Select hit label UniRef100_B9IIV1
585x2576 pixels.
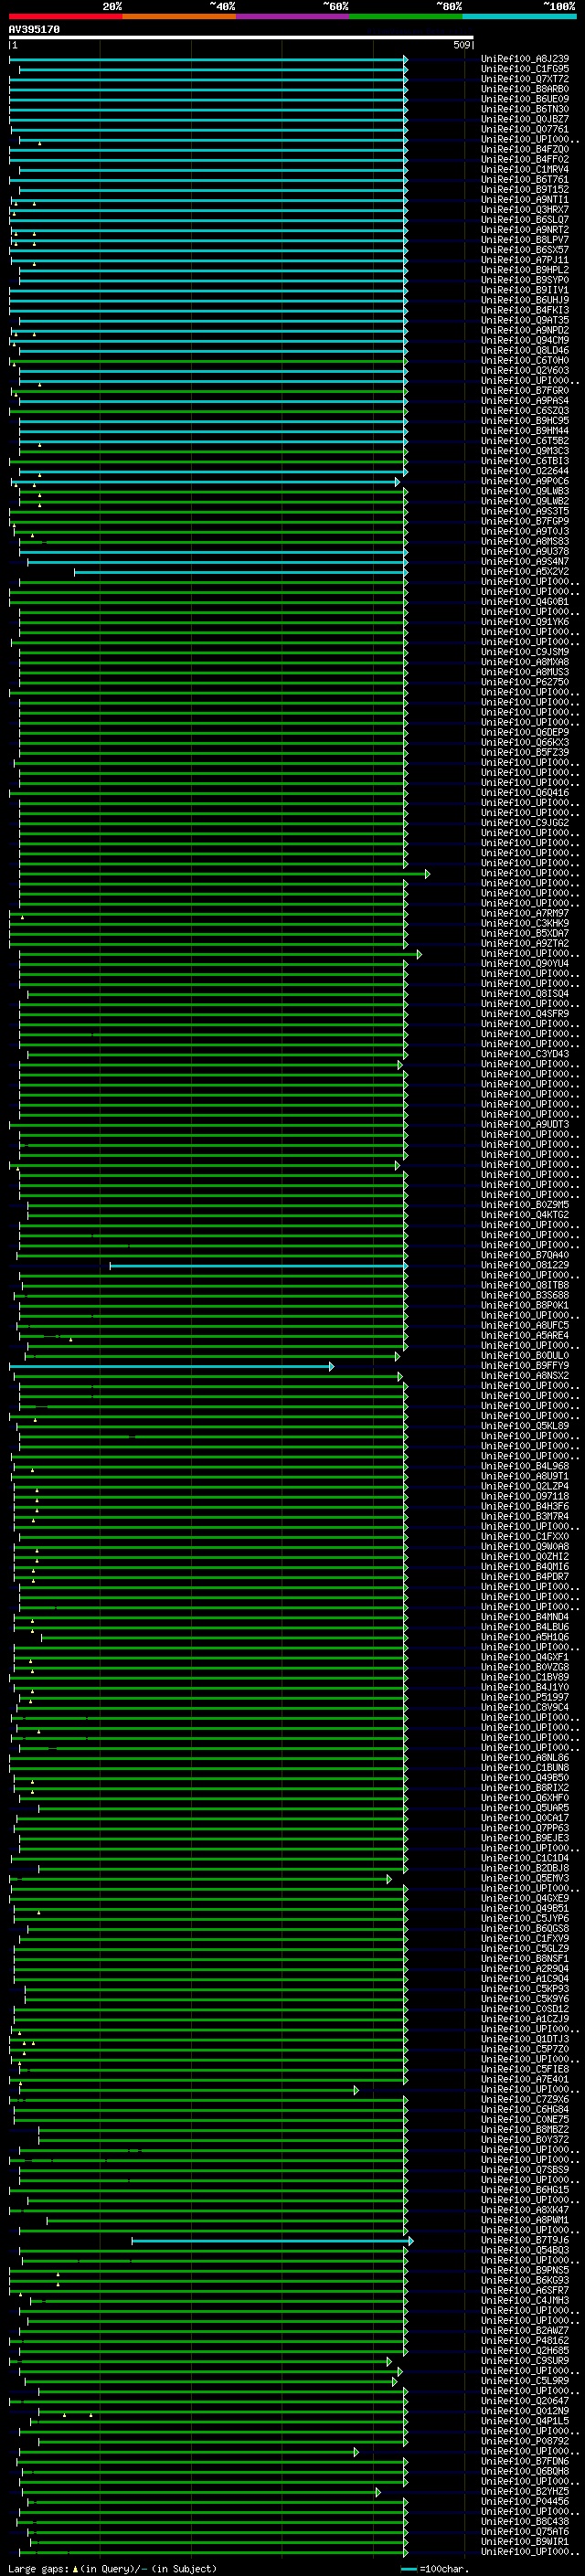click(x=525, y=290)
